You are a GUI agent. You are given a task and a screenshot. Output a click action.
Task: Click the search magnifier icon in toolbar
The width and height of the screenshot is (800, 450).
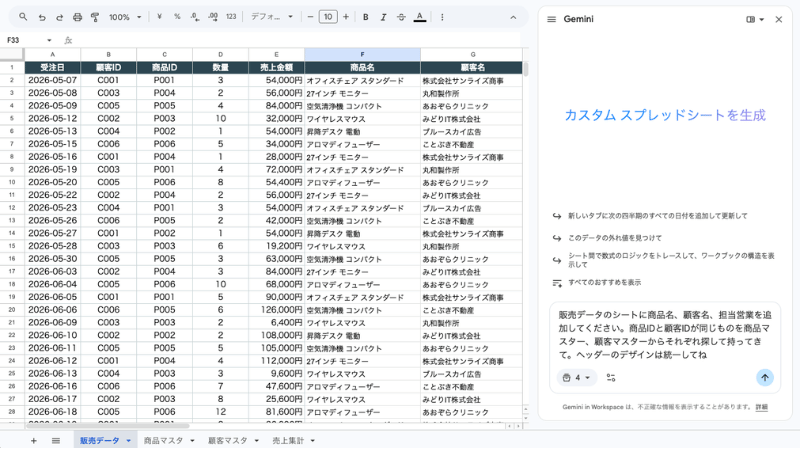(x=23, y=17)
